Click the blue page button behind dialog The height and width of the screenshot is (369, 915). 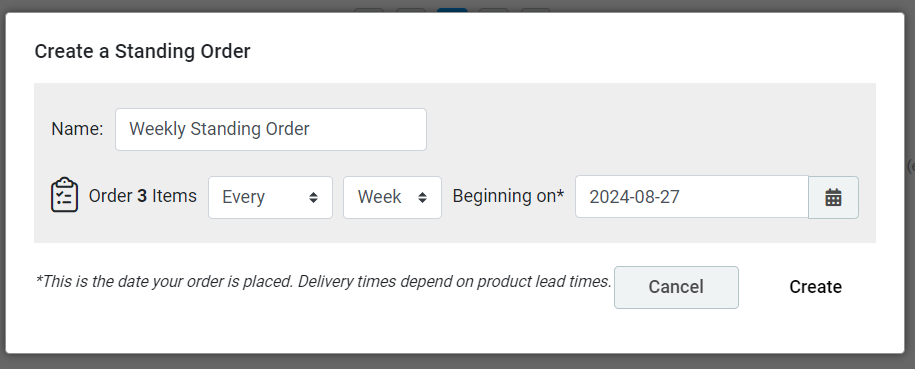452,10
